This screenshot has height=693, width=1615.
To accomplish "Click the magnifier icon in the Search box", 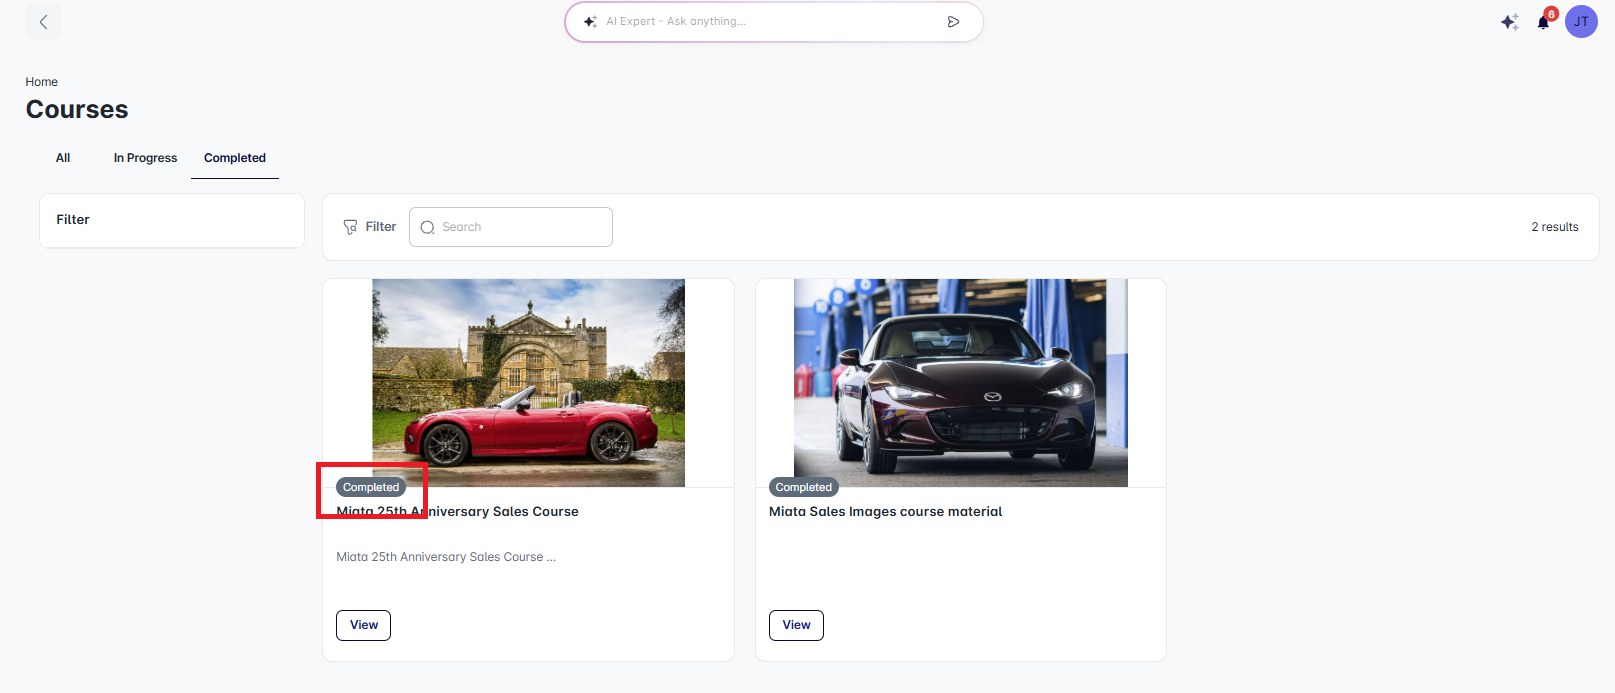I will point(428,227).
